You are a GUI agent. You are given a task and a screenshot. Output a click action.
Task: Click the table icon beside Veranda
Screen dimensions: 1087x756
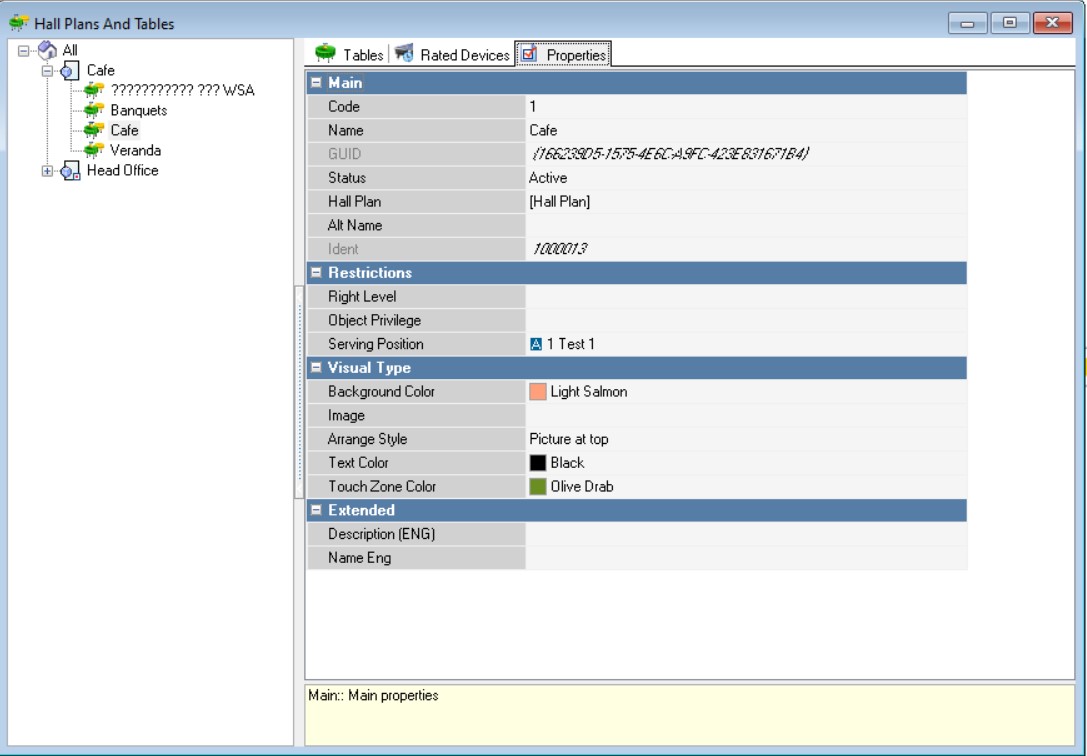click(x=94, y=150)
